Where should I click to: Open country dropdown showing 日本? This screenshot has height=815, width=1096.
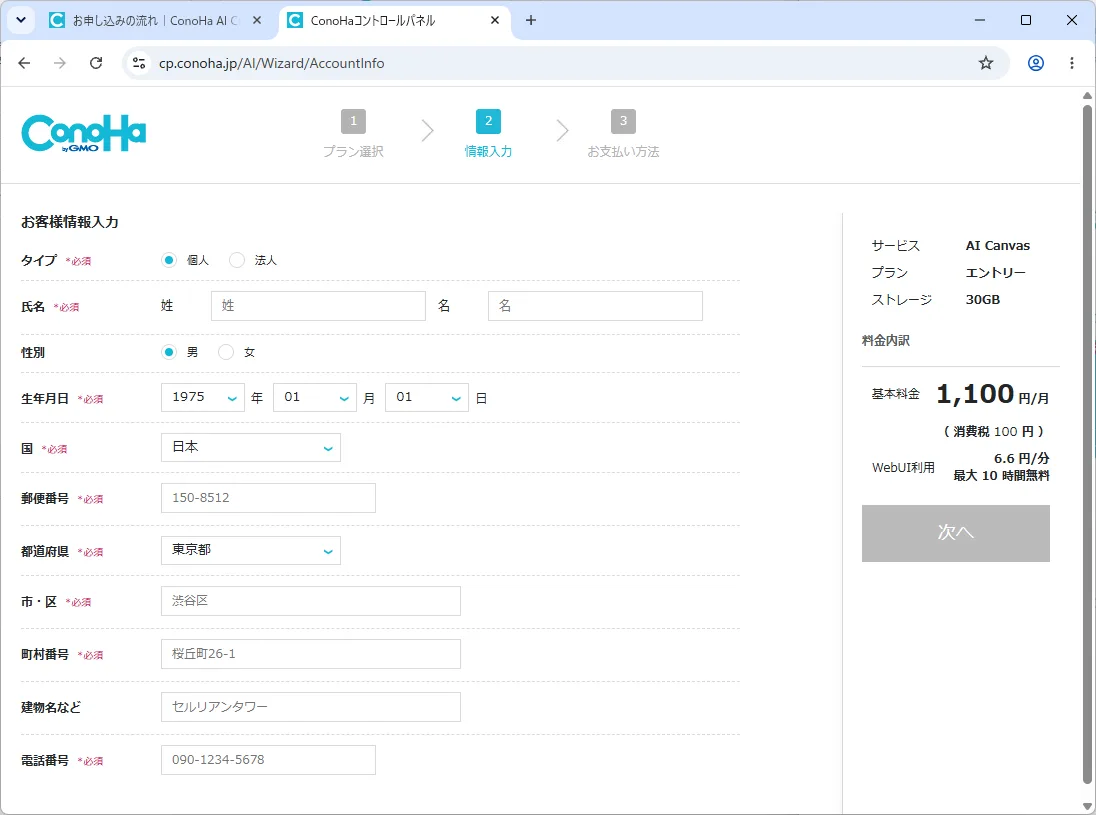click(251, 447)
